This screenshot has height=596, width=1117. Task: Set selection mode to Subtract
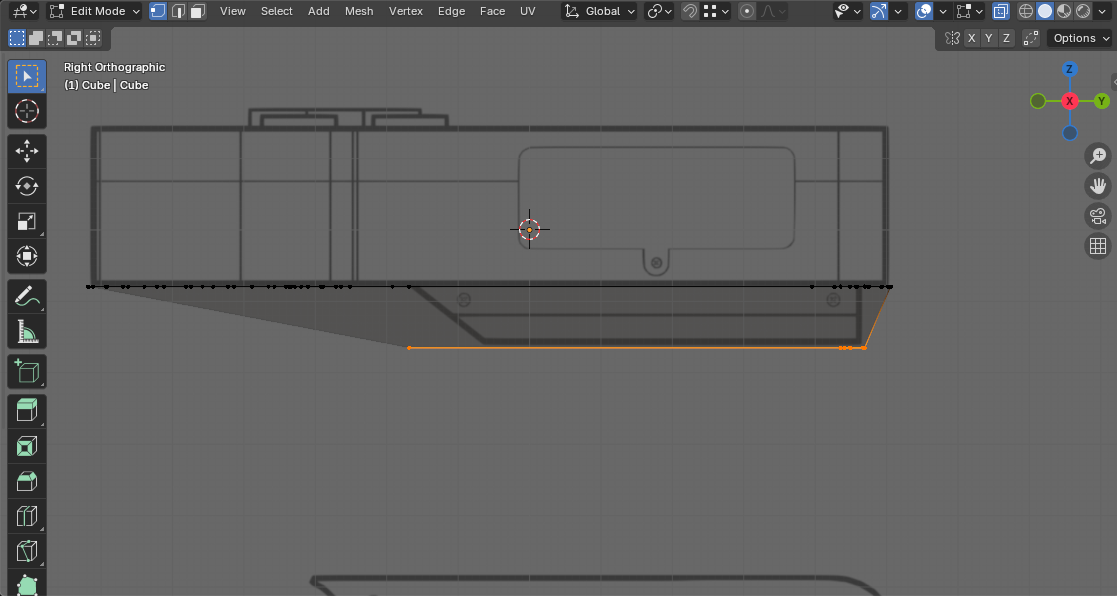55,38
